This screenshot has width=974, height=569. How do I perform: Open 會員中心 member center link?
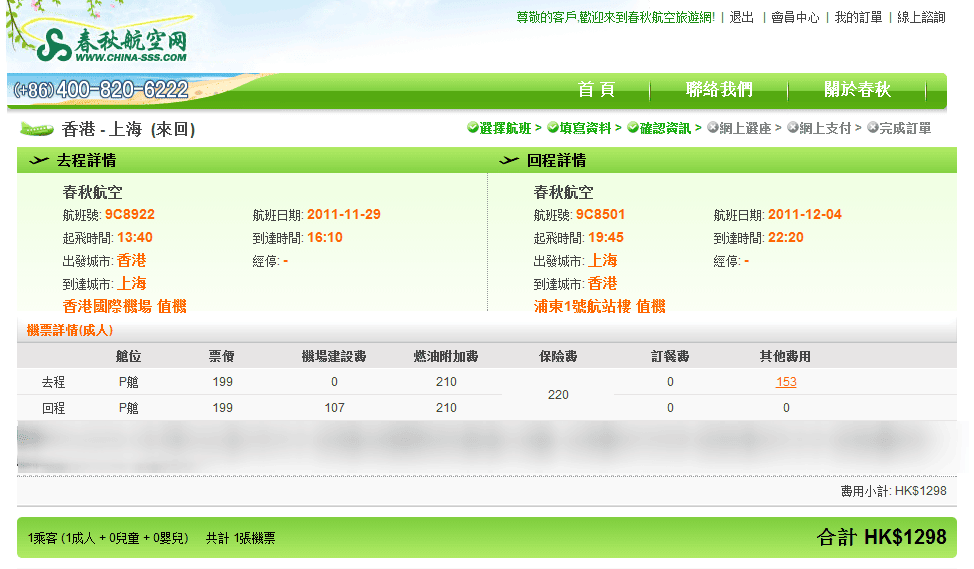click(795, 17)
